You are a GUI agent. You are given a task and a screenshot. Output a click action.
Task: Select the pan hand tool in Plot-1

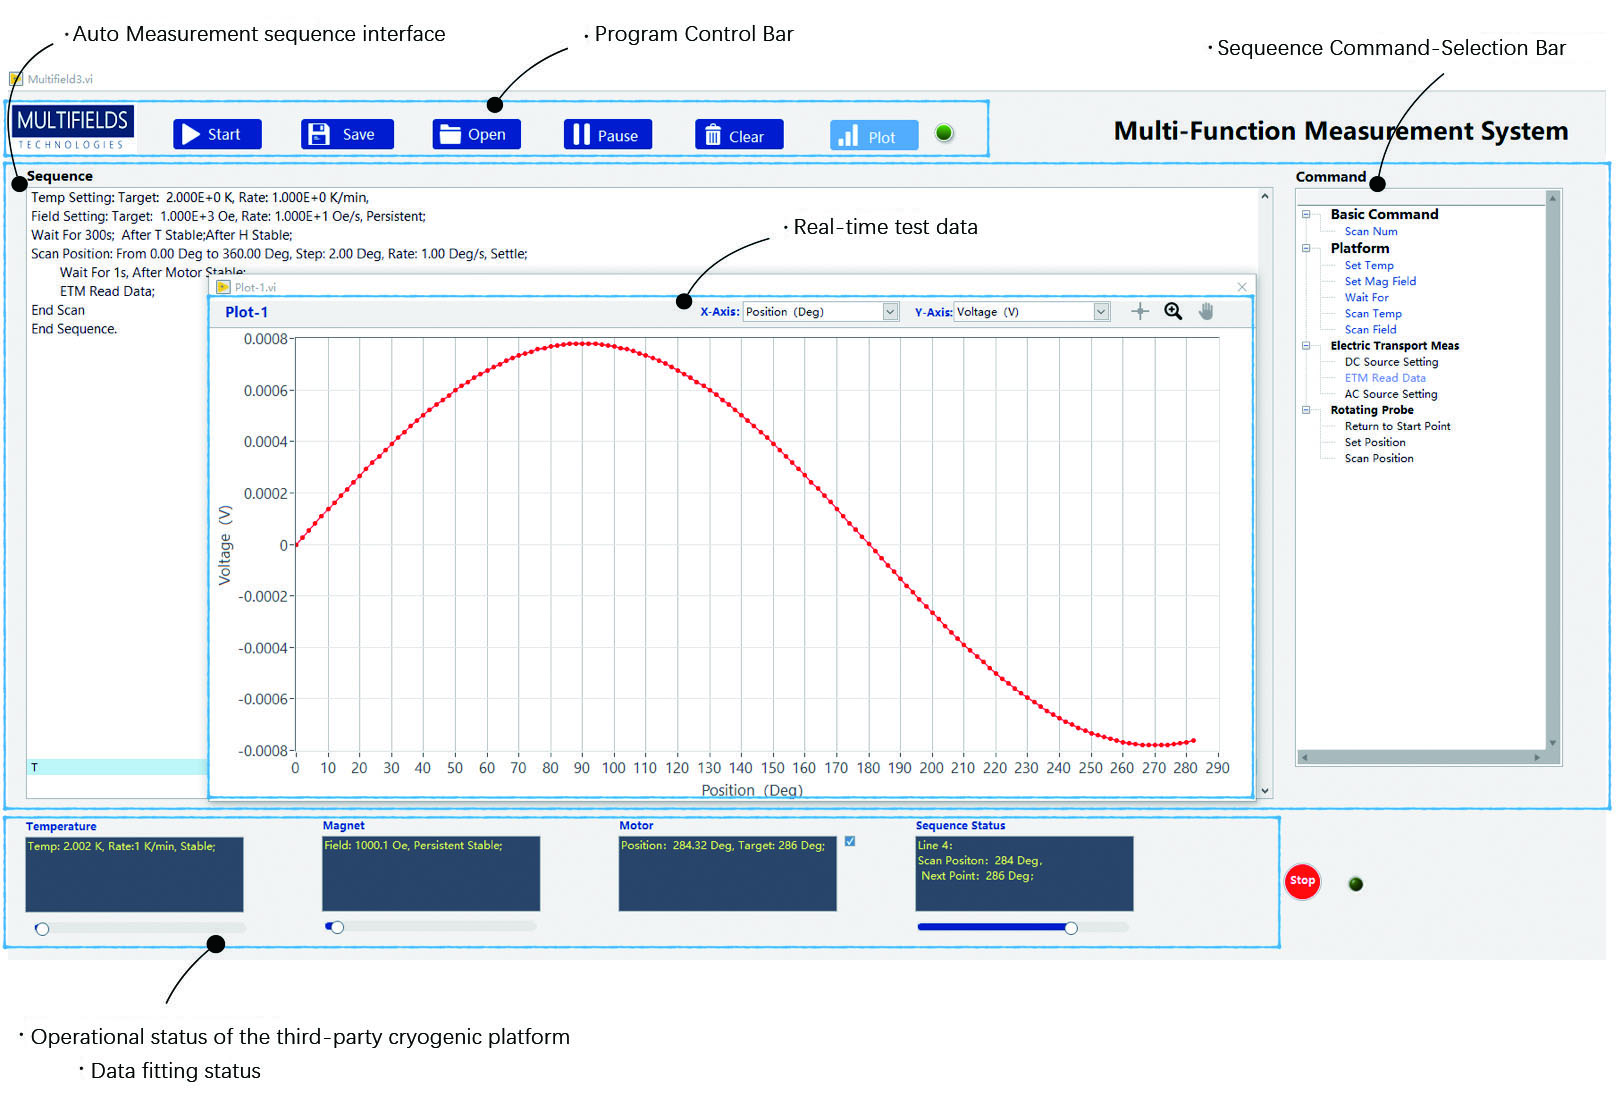pyautogui.click(x=1206, y=311)
